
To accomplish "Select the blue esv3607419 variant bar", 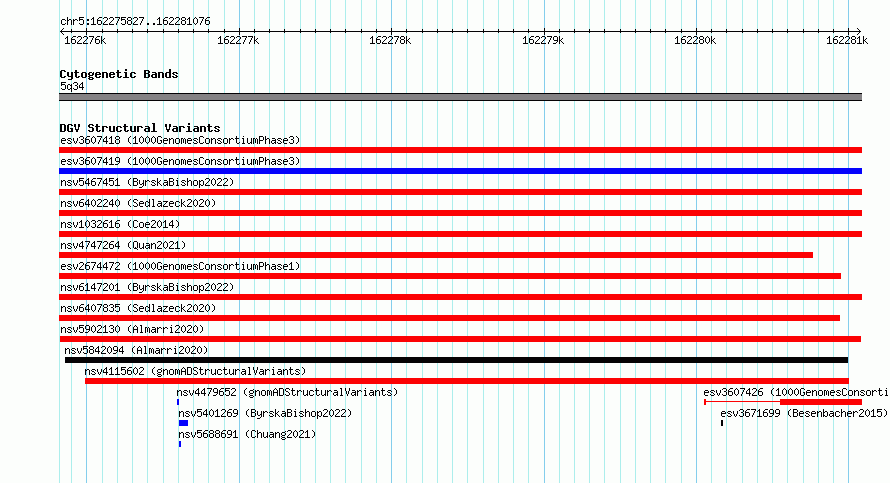I will tap(460, 171).
